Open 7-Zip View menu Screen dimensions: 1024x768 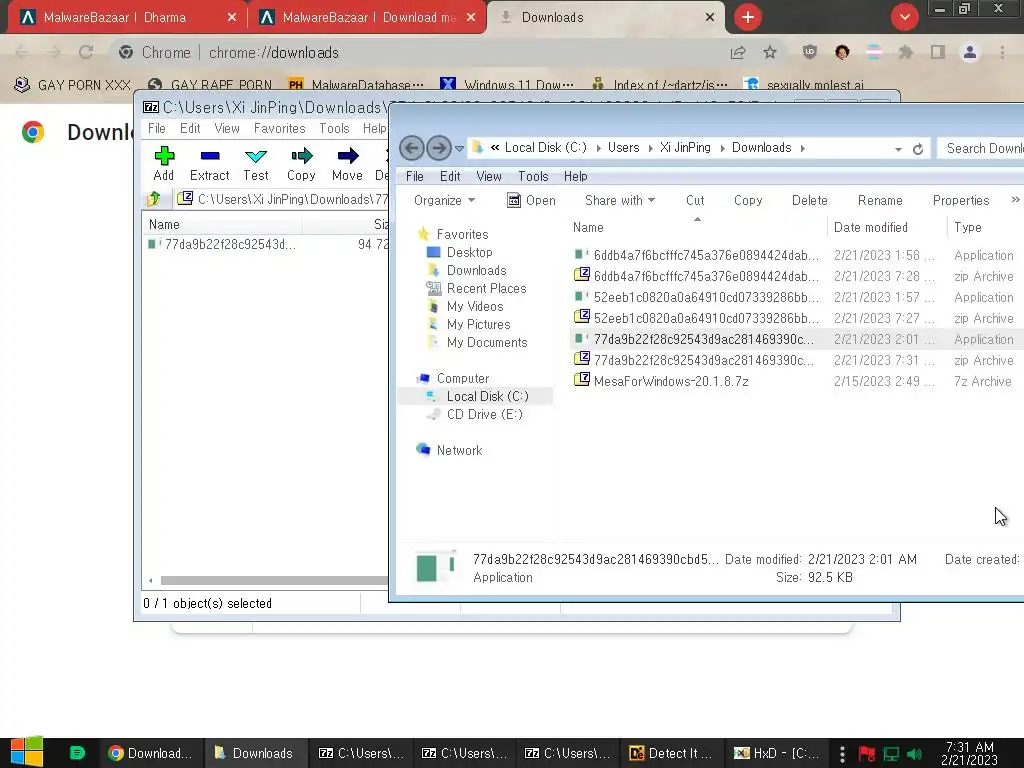pyautogui.click(x=227, y=129)
